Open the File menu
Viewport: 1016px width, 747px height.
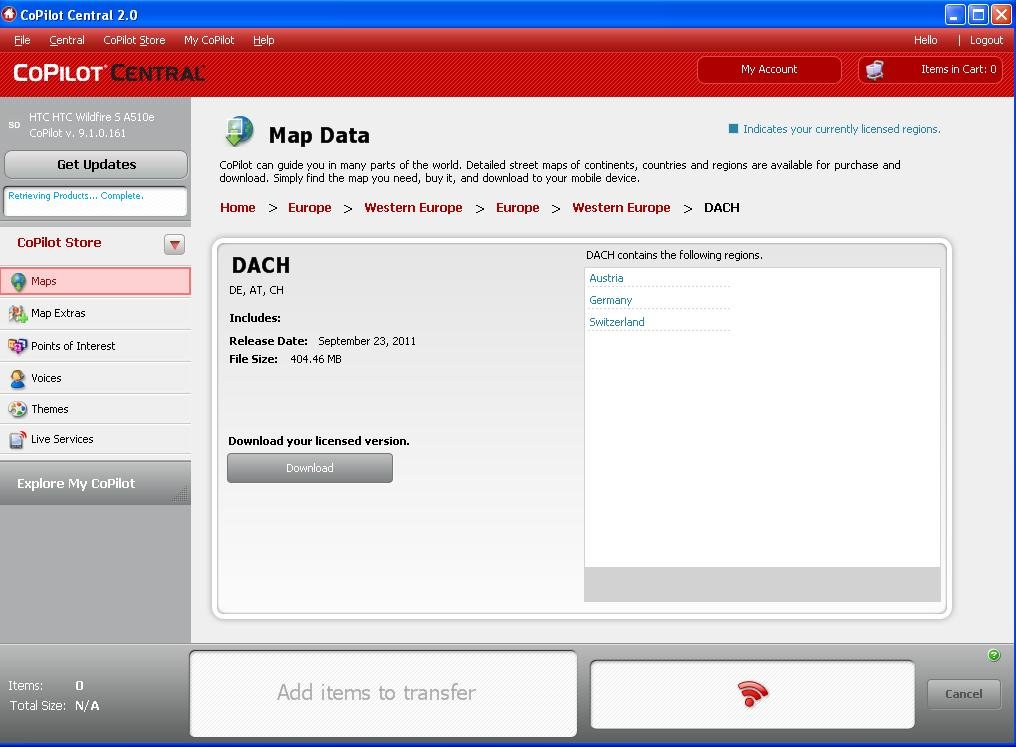(22, 40)
